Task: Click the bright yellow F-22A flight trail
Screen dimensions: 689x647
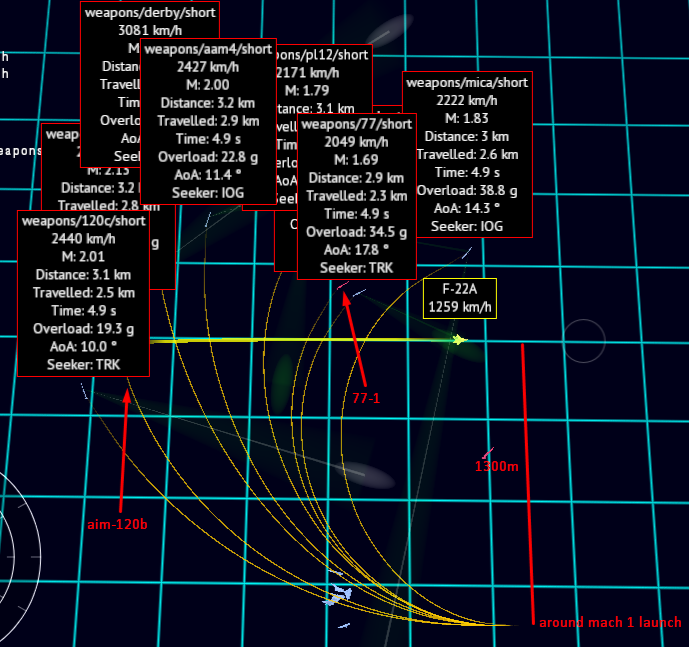Action: [x=320, y=340]
